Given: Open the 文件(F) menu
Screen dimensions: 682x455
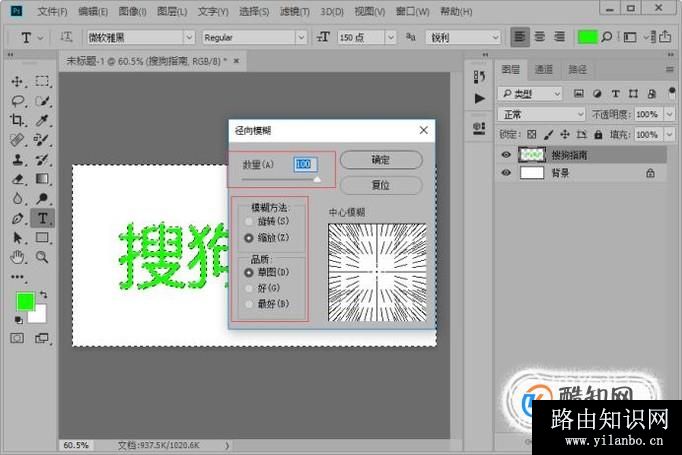Looking at the screenshot, I should [52, 11].
